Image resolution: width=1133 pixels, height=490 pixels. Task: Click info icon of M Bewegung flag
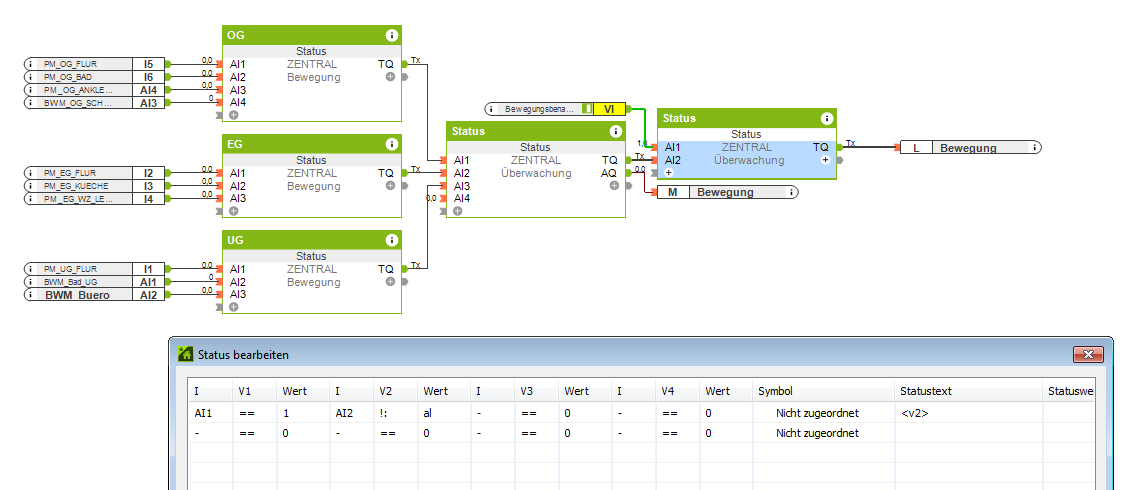point(792,192)
